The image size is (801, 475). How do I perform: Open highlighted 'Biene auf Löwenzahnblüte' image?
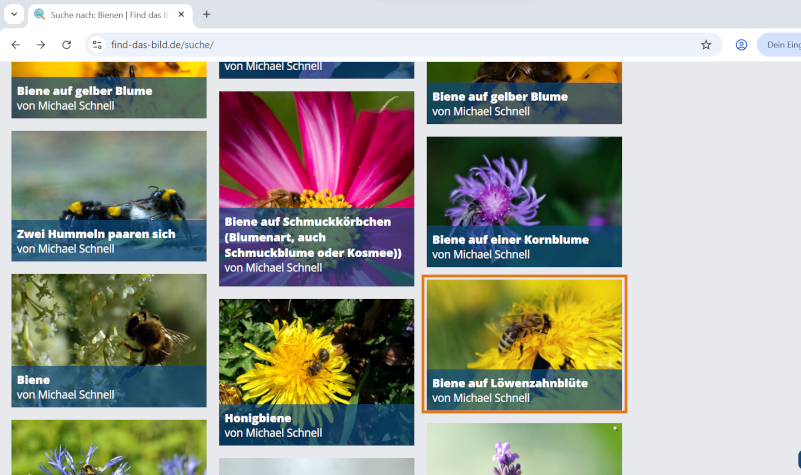[524, 343]
